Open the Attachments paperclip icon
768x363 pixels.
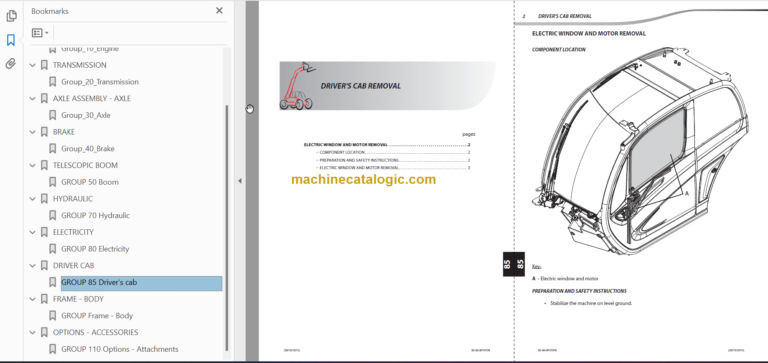click(x=11, y=64)
